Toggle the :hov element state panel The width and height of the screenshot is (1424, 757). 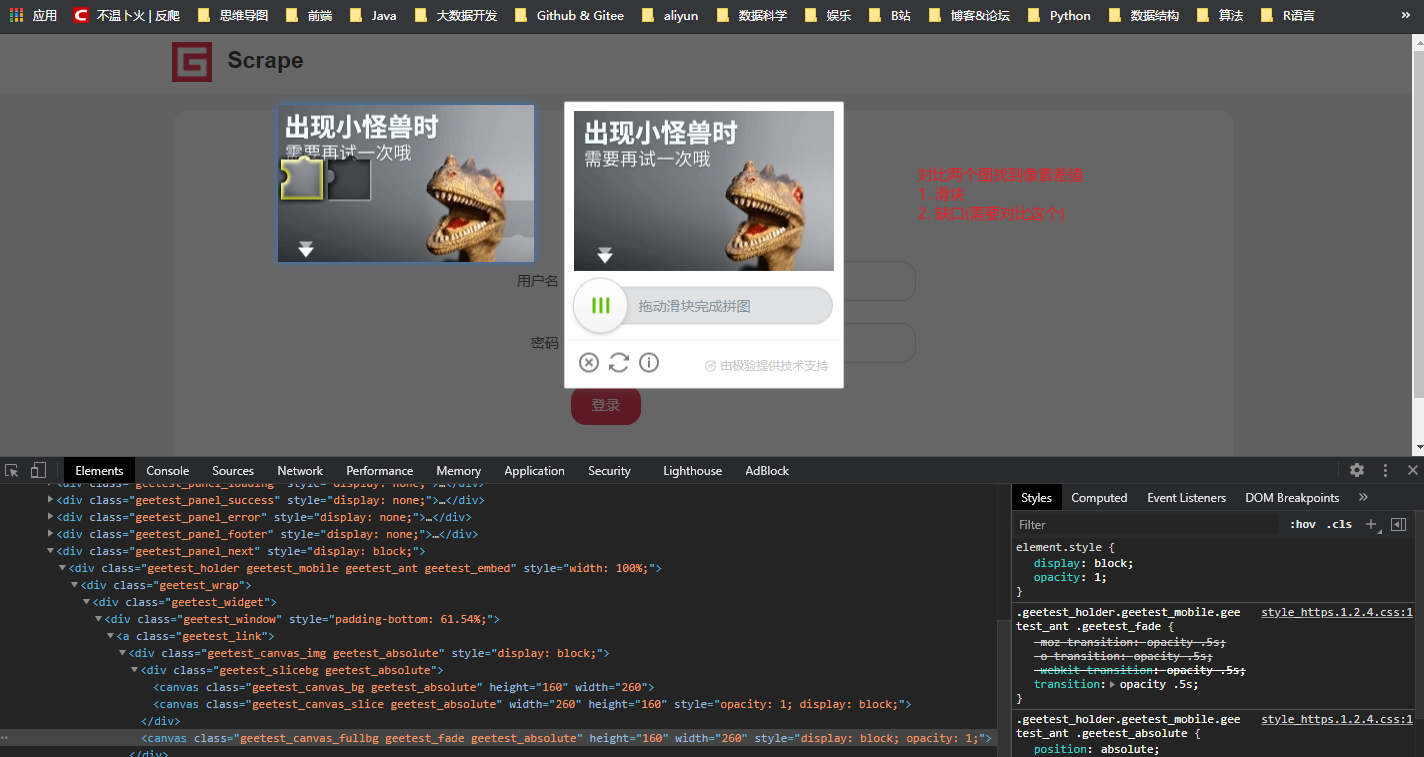(x=1302, y=524)
